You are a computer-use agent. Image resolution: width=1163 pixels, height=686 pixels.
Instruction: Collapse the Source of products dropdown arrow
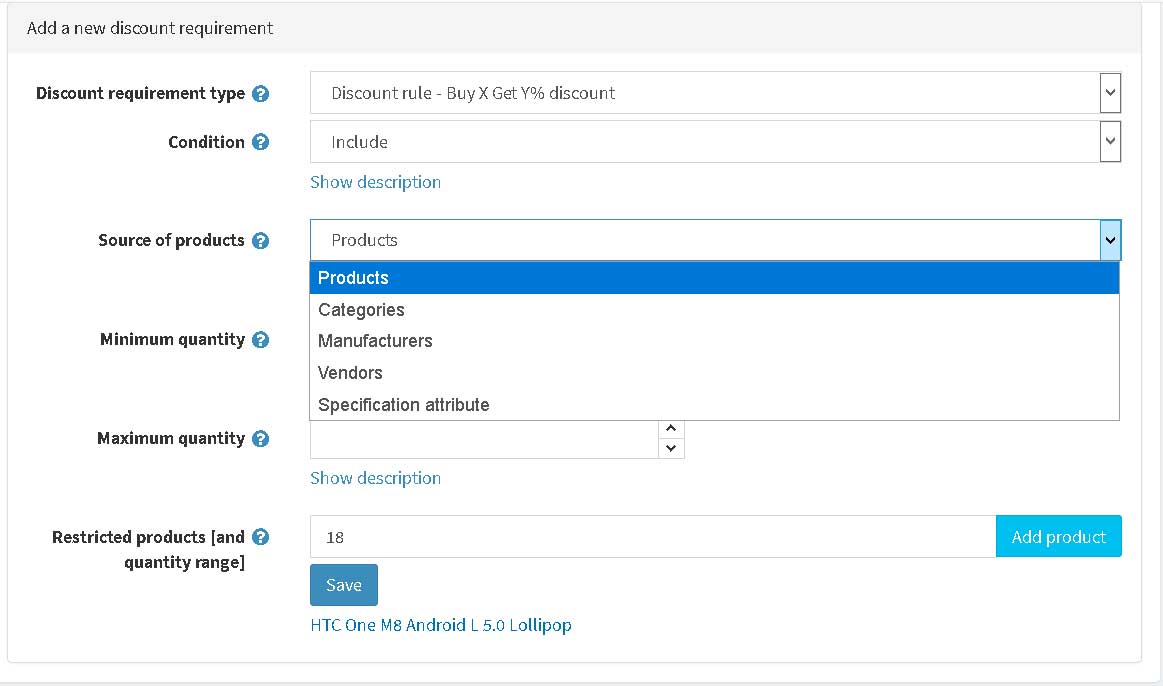(1110, 240)
